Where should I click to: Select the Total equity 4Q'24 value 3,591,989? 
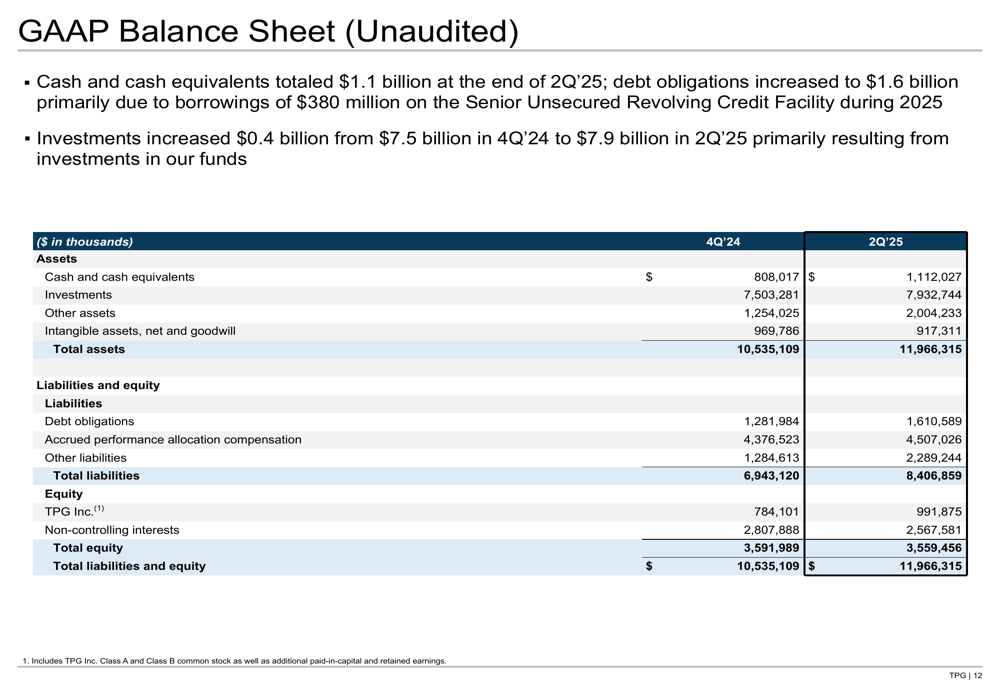tap(771, 548)
